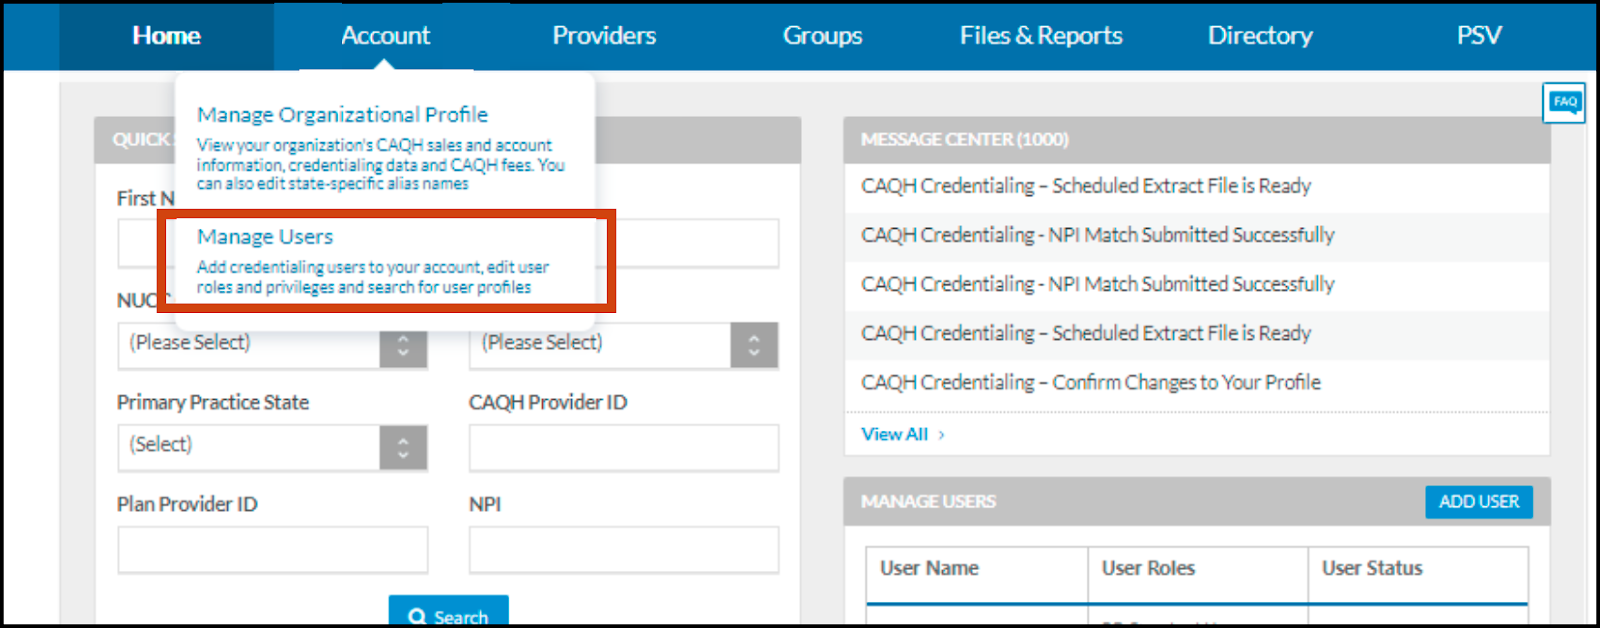Viewport: 1600px width, 628px height.
Task: Click the Search button
Action: (x=448, y=612)
